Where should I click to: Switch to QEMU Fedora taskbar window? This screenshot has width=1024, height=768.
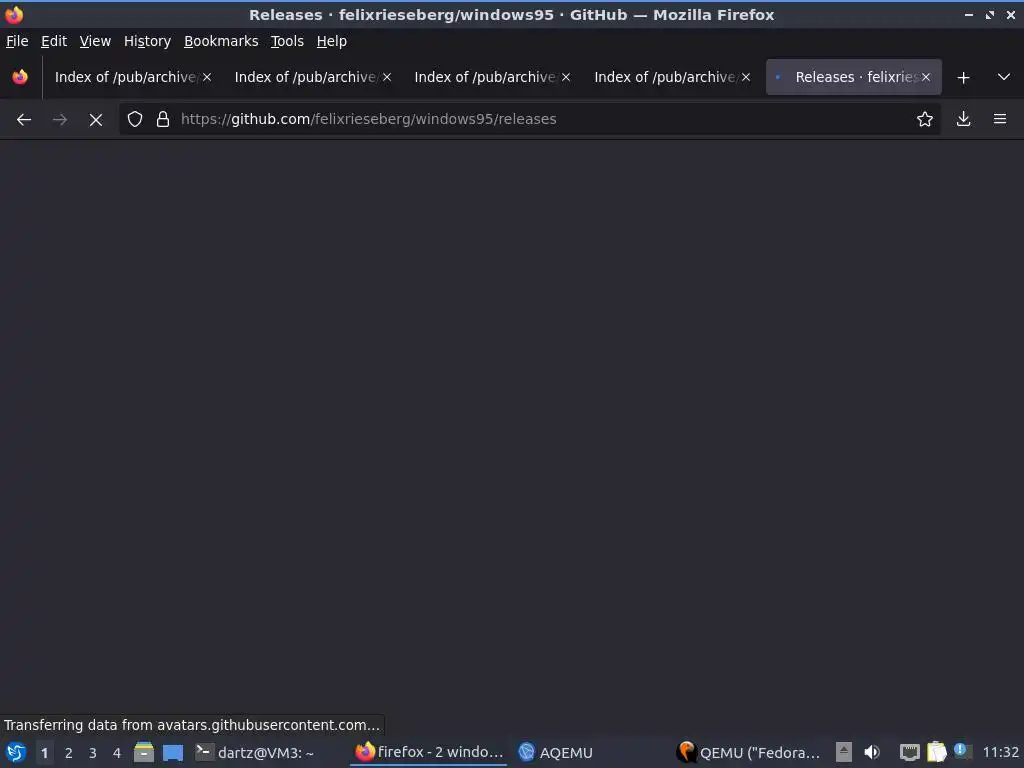click(x=749, y=752)
